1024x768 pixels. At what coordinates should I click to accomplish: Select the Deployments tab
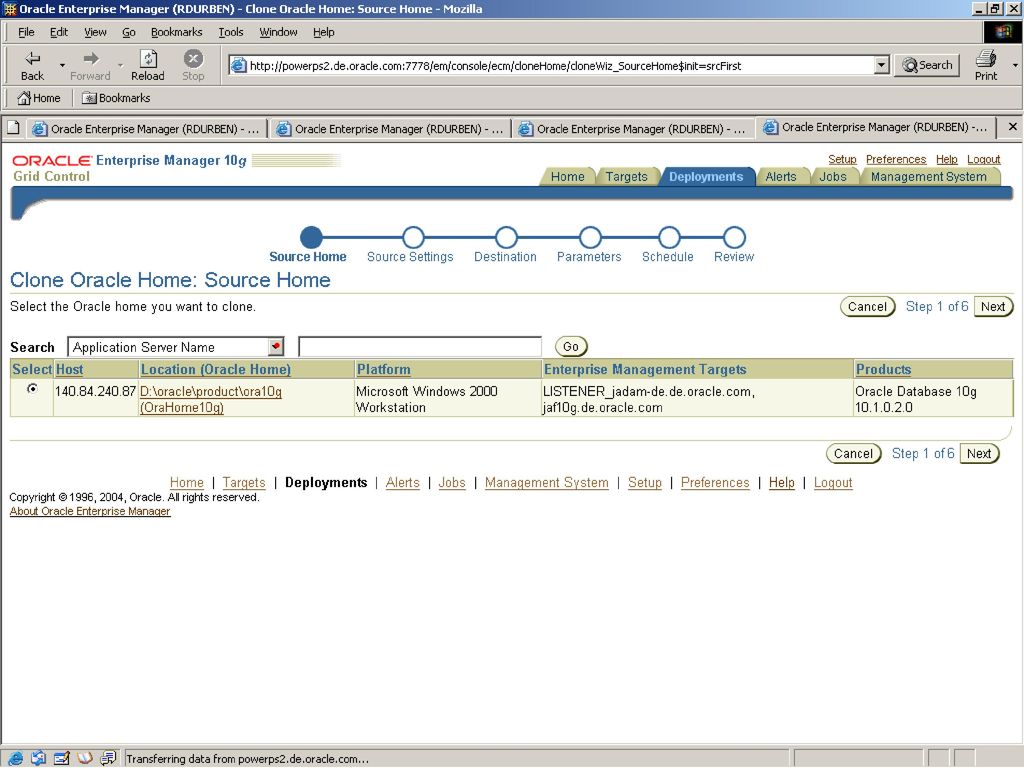click(706, 177)
